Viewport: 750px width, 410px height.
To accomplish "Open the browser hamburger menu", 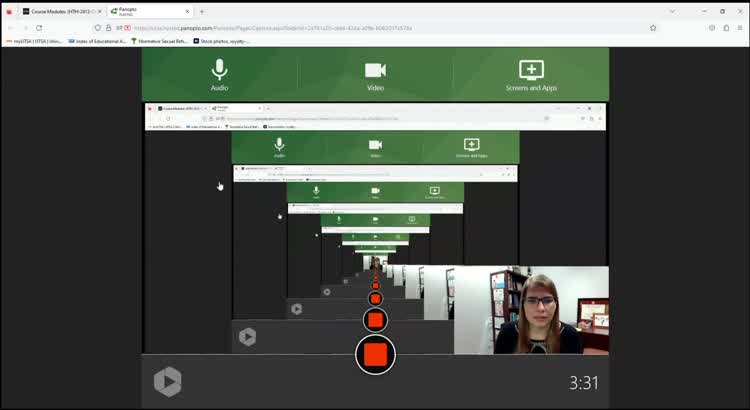I will 739,28.
